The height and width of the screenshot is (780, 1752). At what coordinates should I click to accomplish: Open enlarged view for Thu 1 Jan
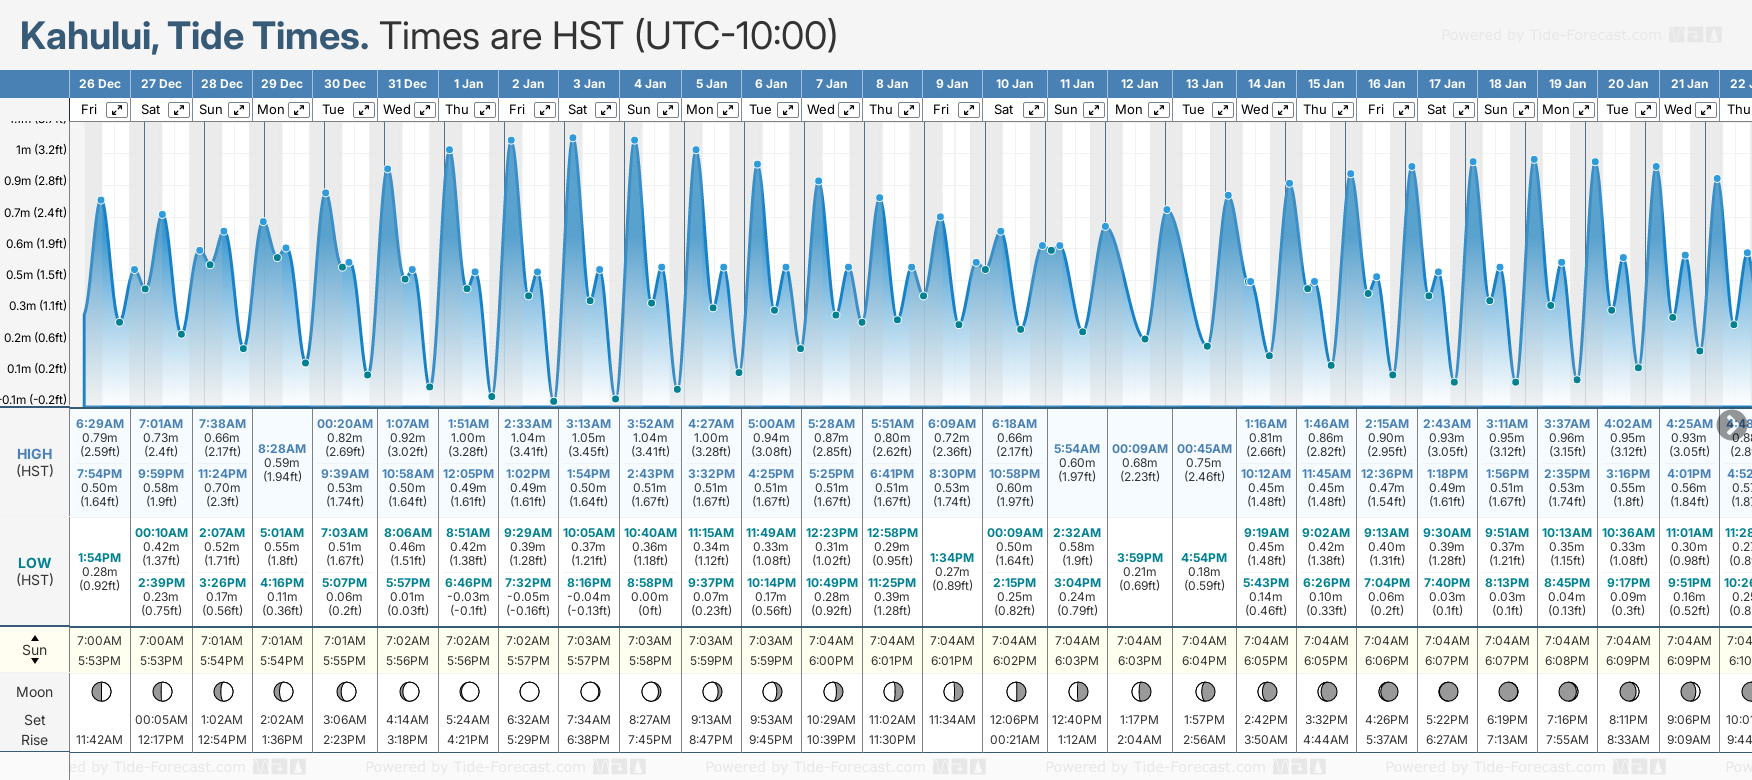(484, 110)
